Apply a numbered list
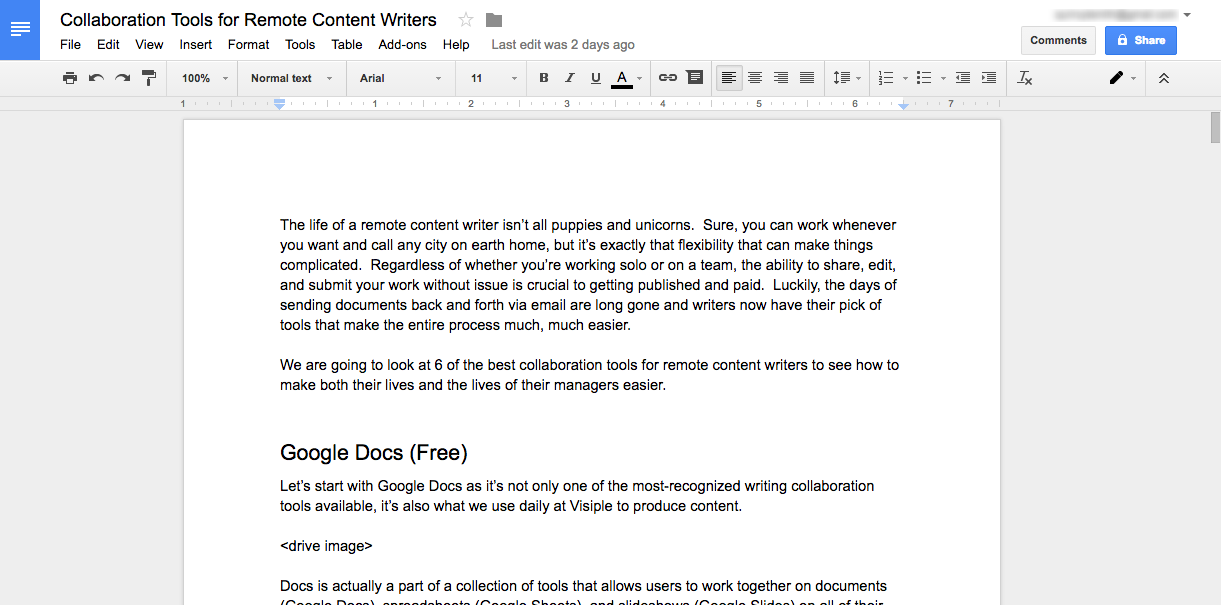Screen dimensions: 1221x605 pyautogui.click(x=885, y=78)
